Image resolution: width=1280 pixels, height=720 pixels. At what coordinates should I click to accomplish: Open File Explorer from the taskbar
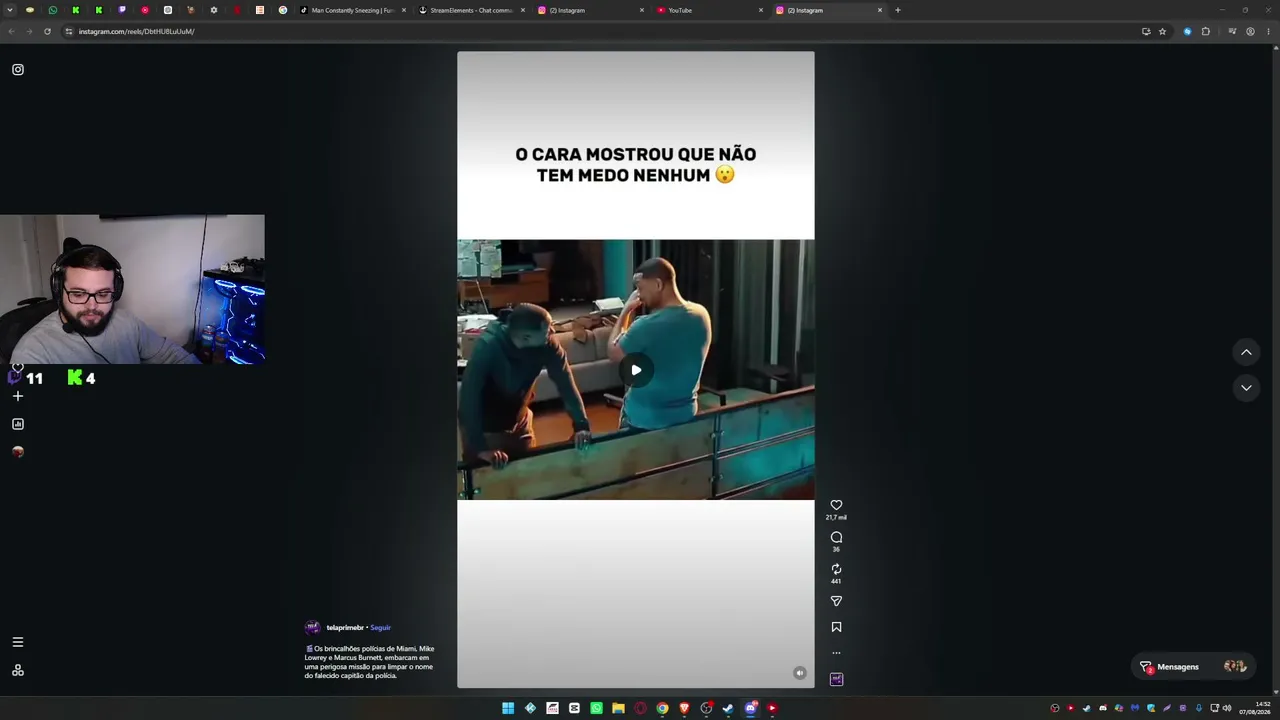(618, 708)
